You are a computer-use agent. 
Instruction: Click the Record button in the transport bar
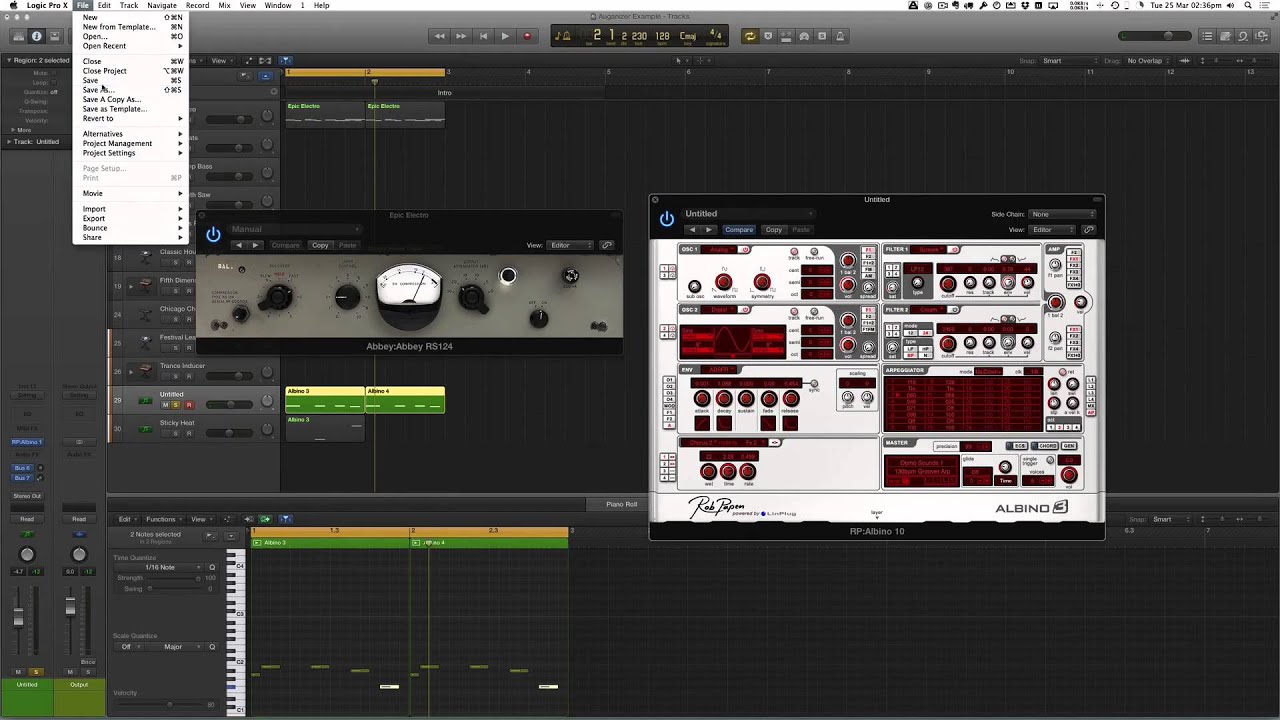[528, 36]
